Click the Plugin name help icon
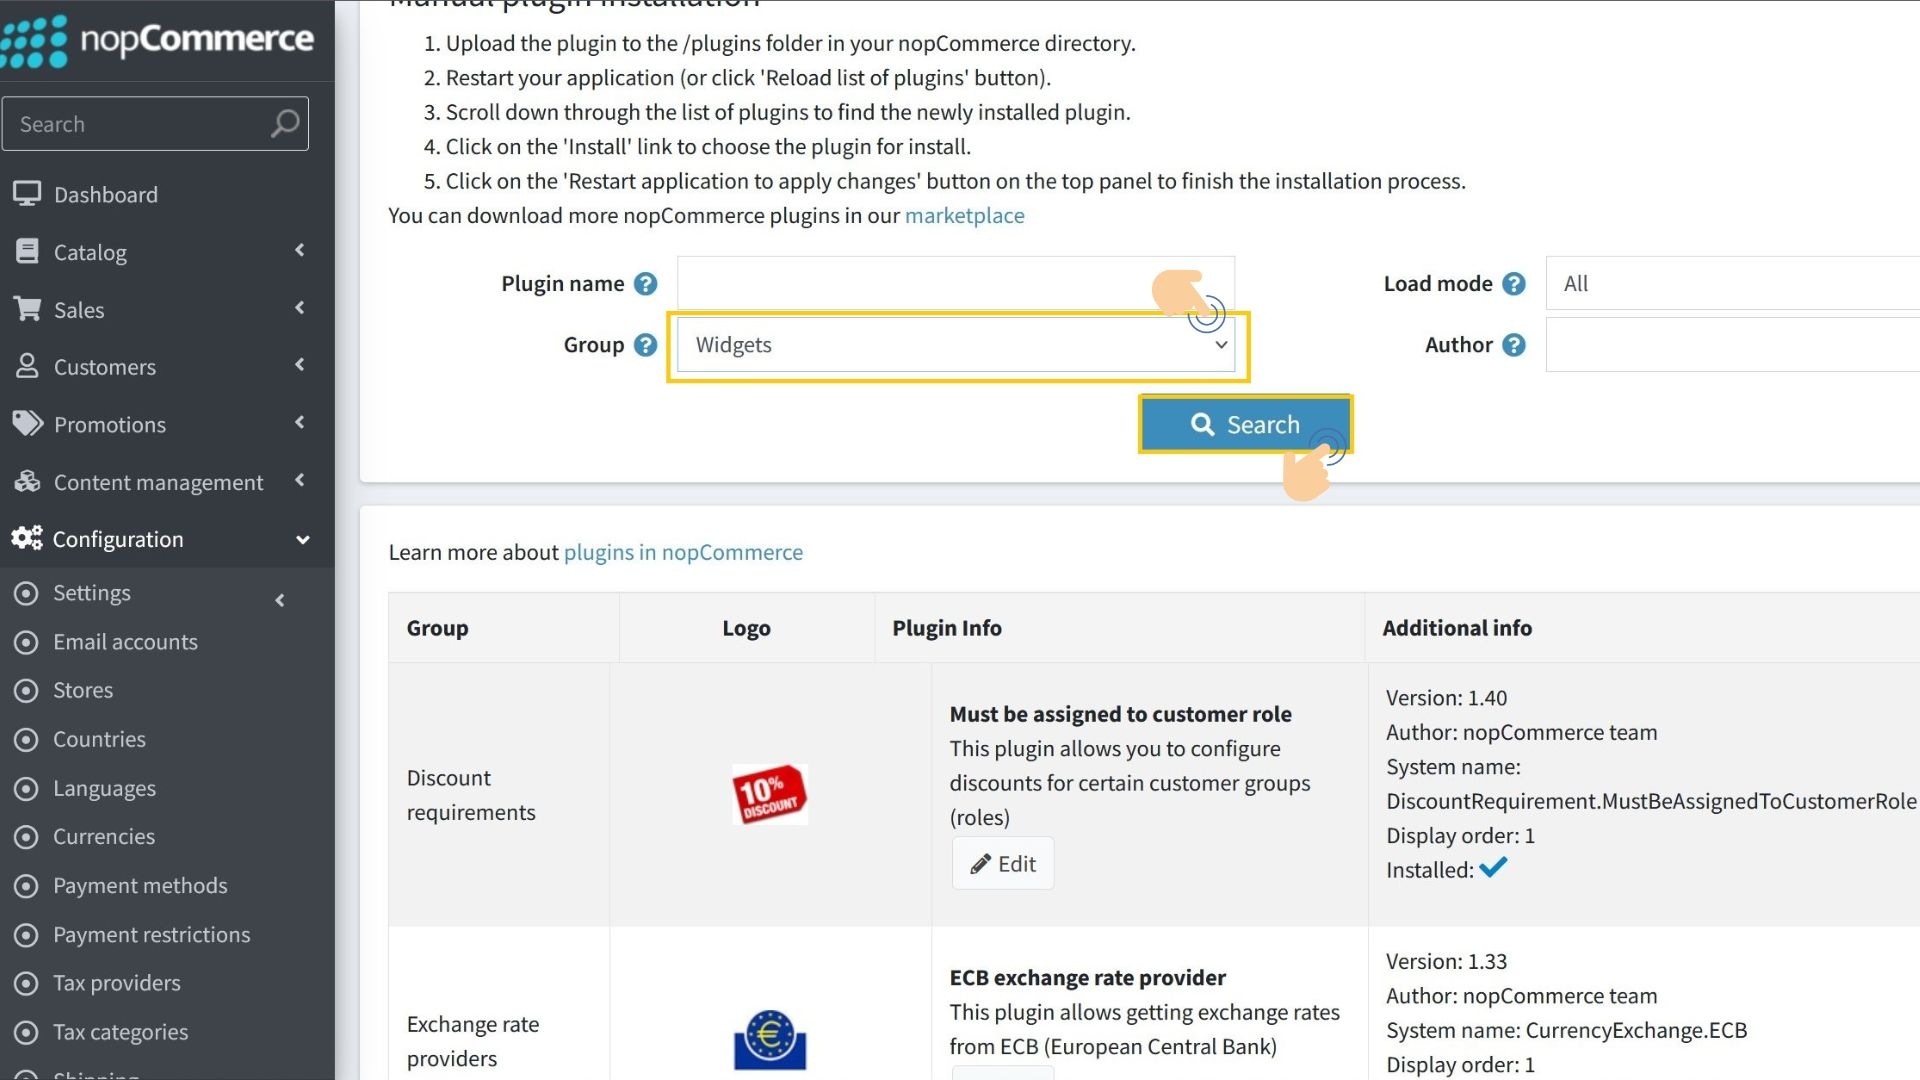The width and height of the screenshot is (1920, 1080). click(x=646, y=284)
